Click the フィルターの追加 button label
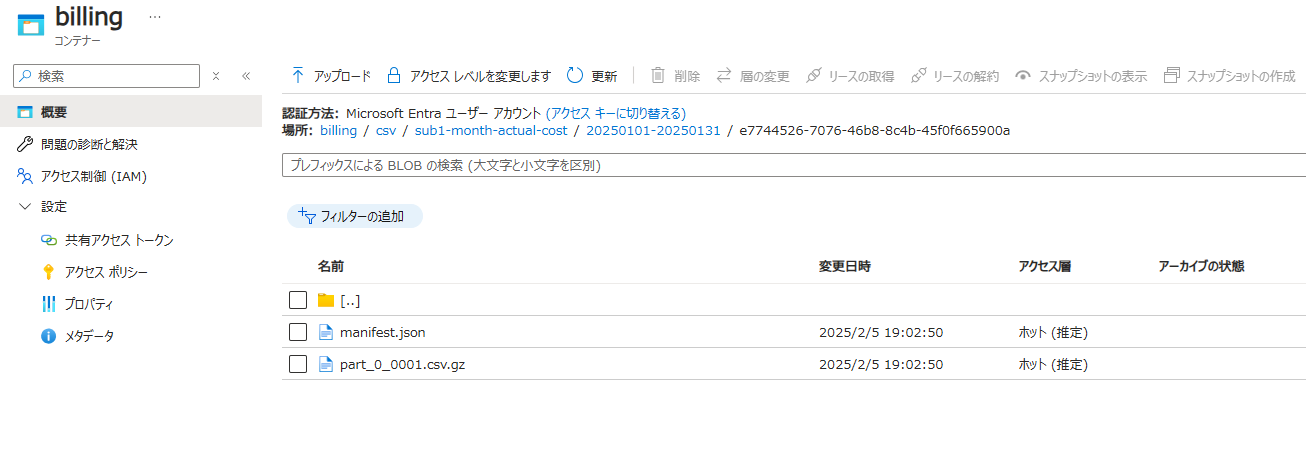The width and height of the screenshot is (1306, 453). click(362, 216)
